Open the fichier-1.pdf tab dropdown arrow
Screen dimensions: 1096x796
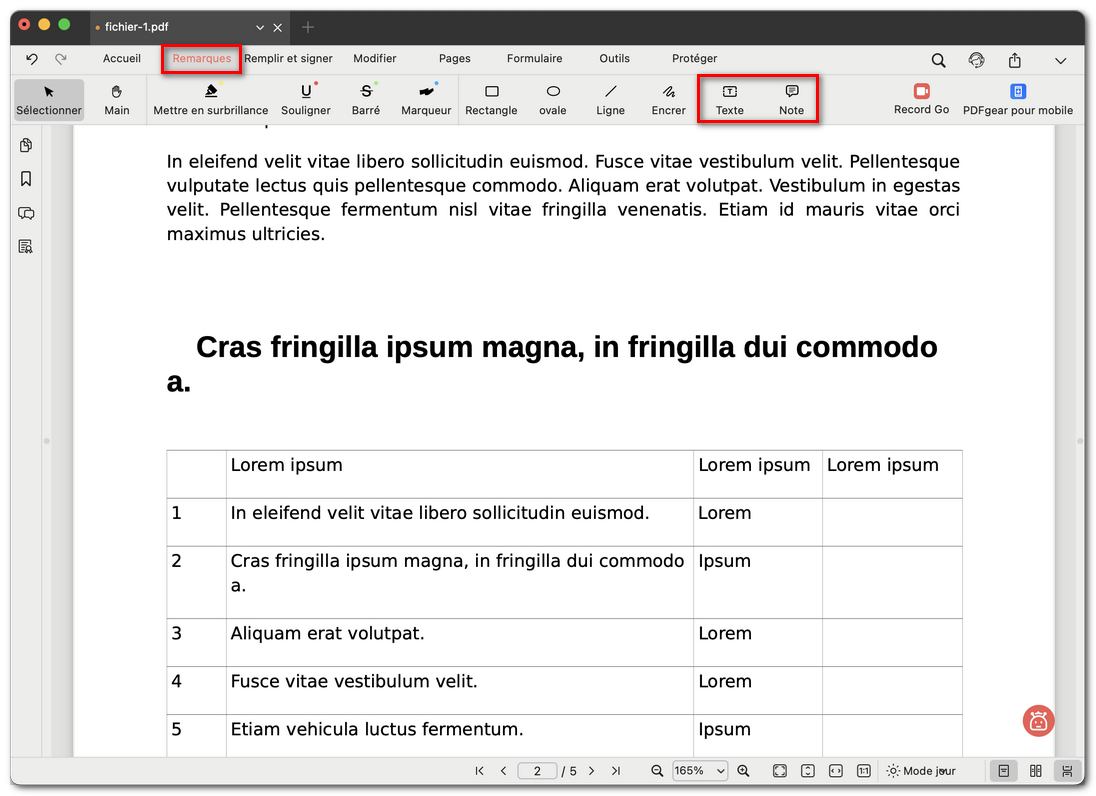260,27
